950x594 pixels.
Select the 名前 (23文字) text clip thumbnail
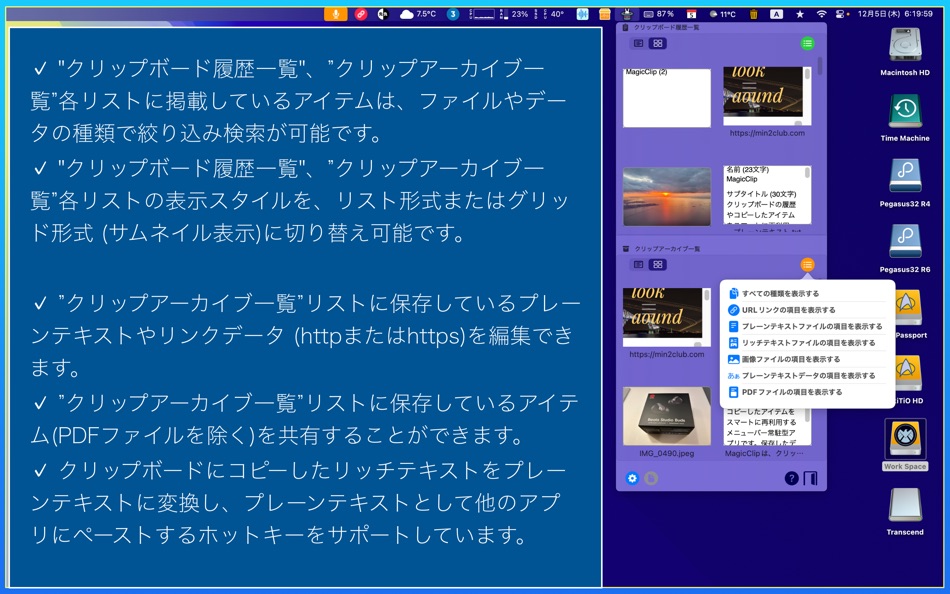click(767, 196)
